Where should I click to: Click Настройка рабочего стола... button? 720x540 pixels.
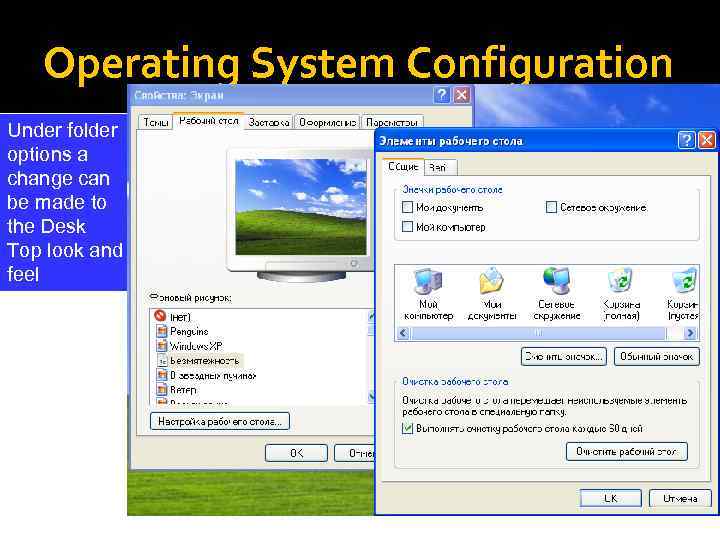coord(219,421)
